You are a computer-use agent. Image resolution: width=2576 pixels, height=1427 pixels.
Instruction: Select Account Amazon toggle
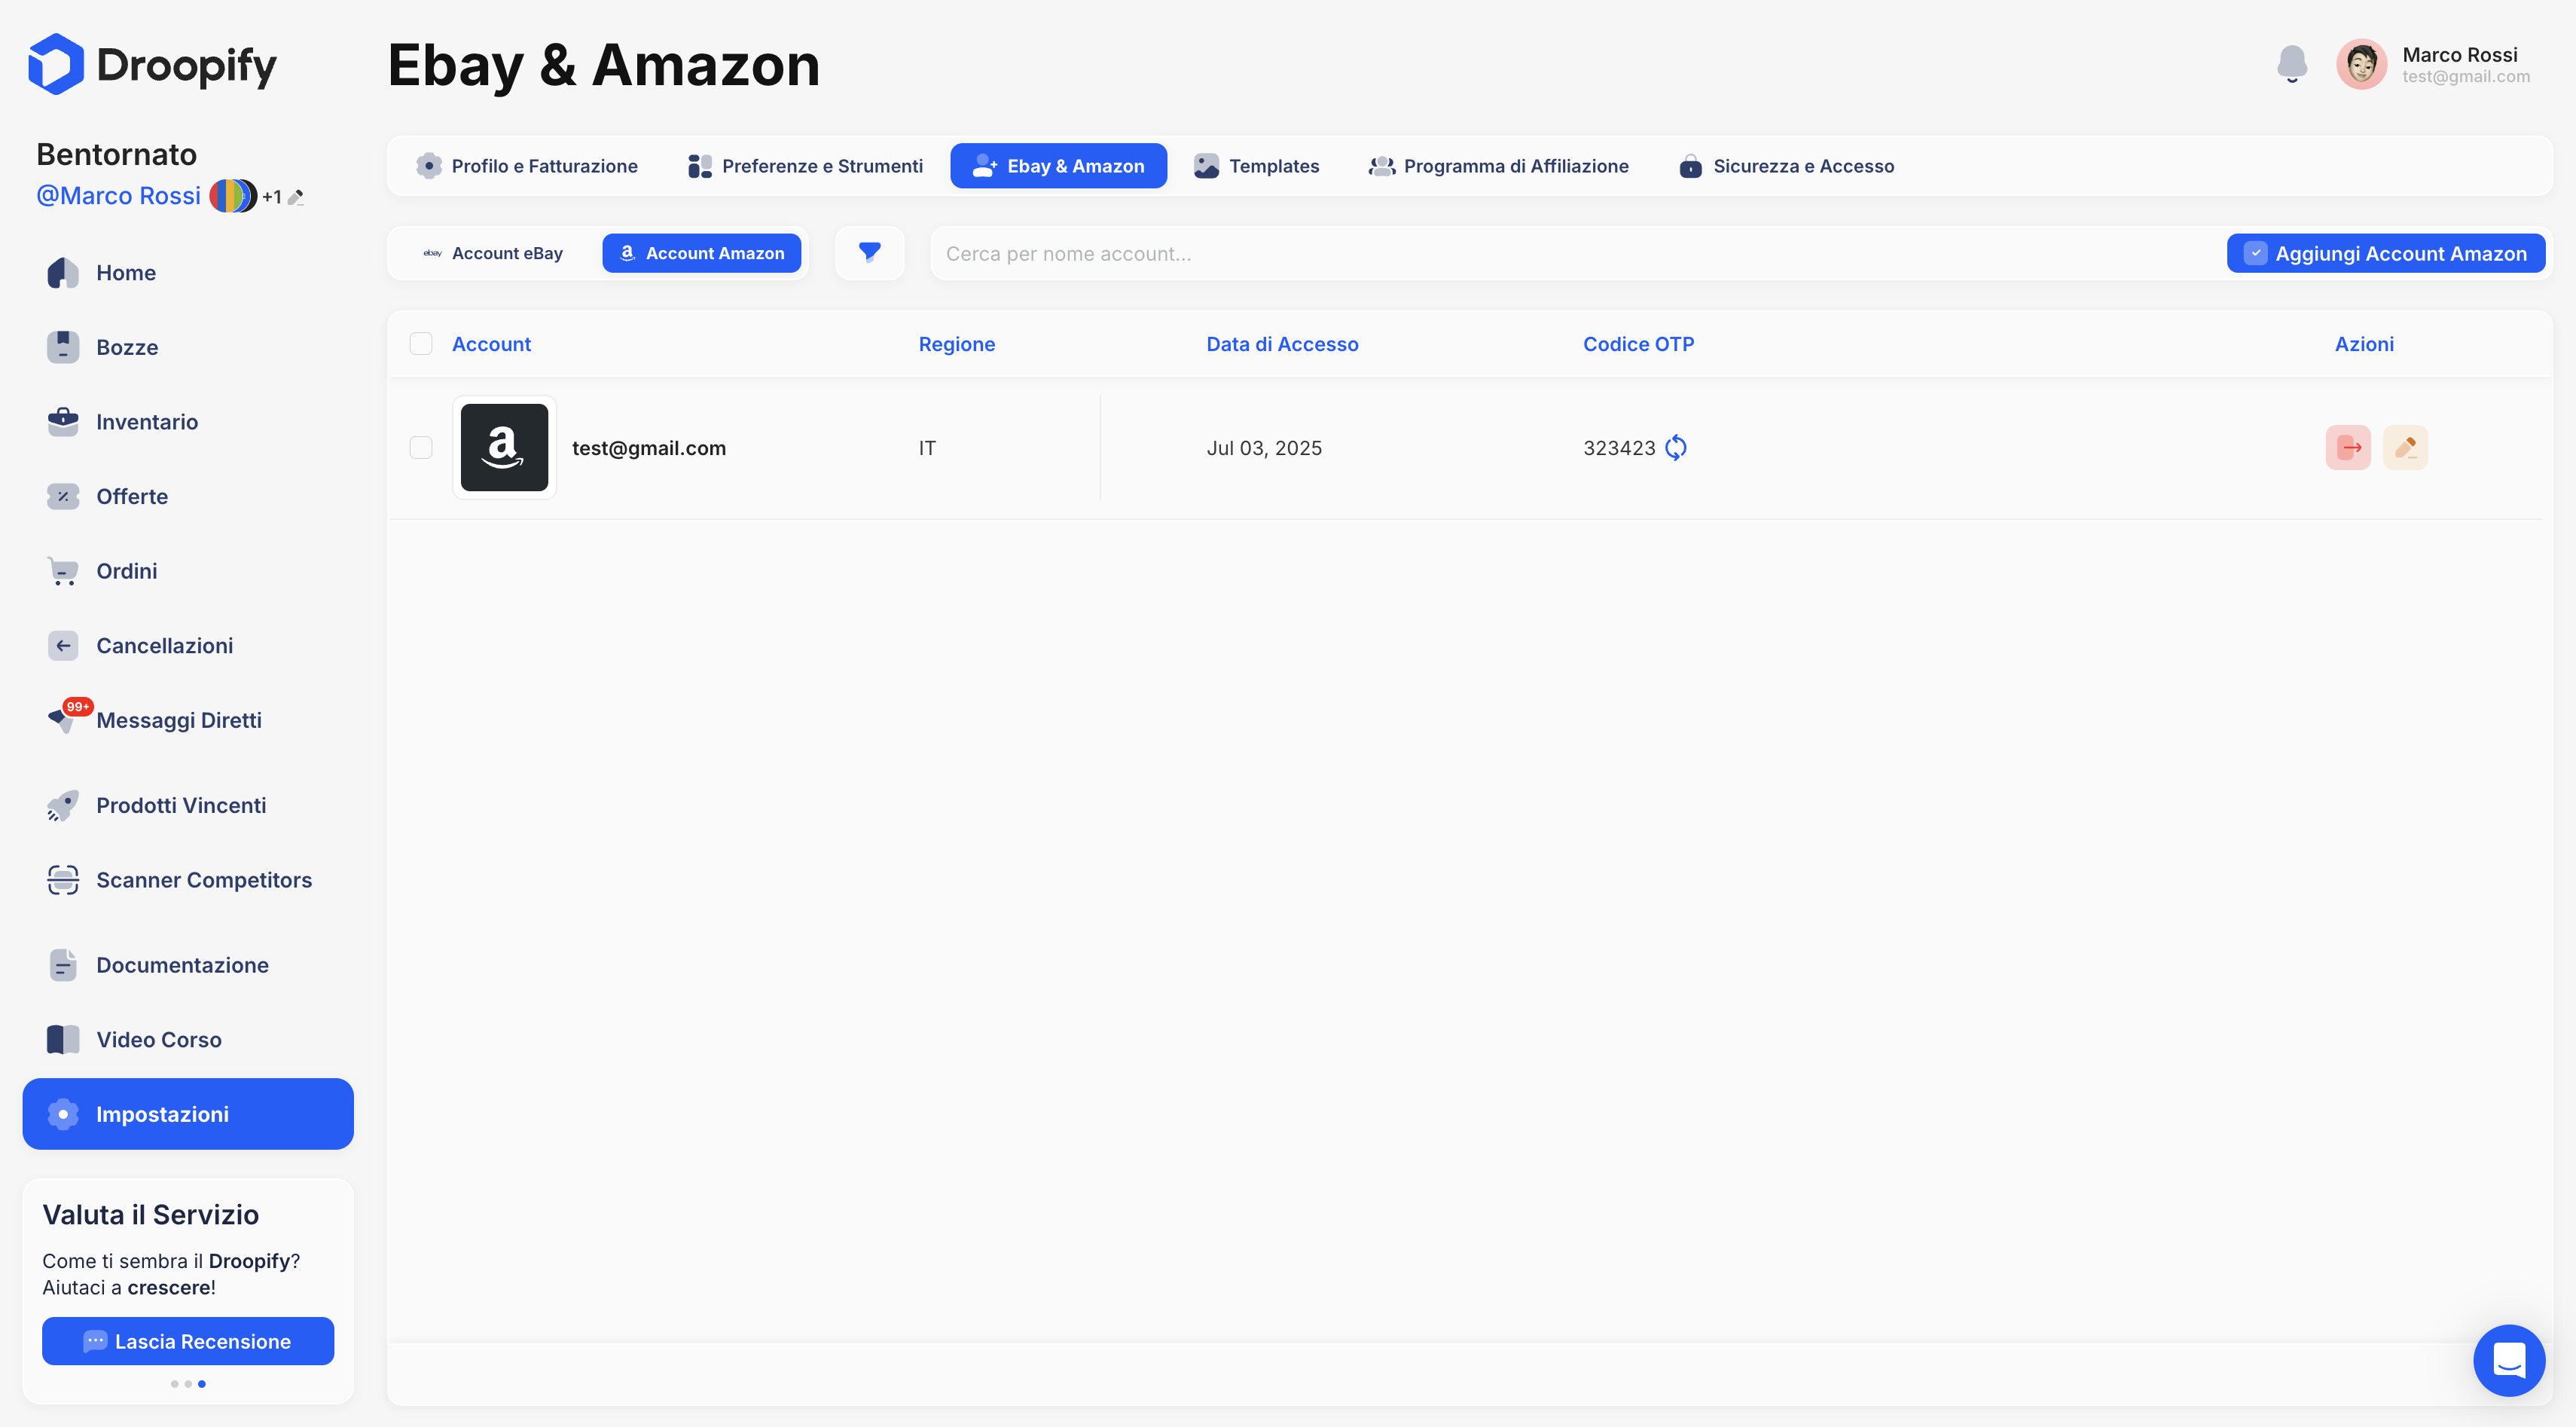click(x=702, y=253)
